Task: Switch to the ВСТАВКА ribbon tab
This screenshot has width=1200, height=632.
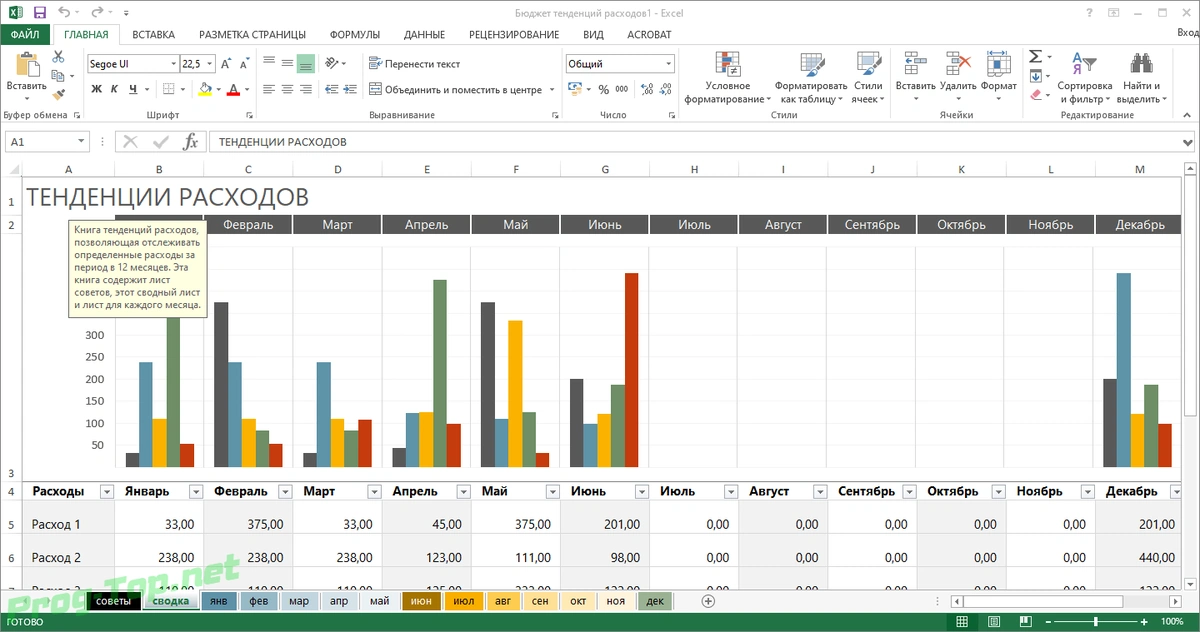Action: coord(153,34)
